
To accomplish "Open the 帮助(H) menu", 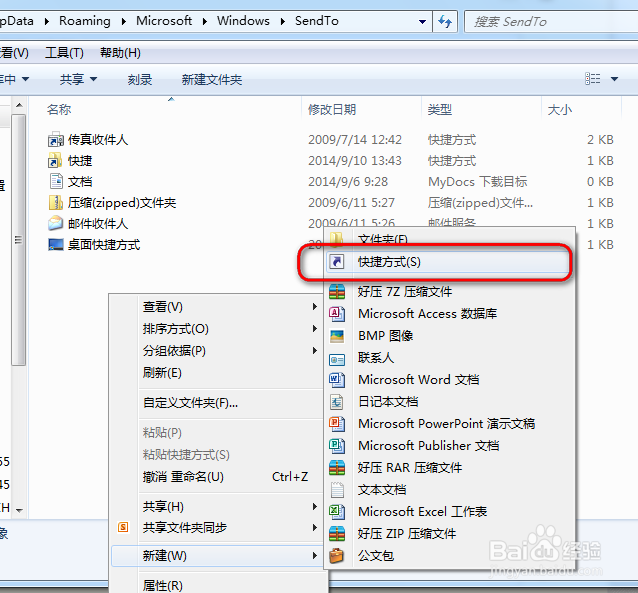I will [120, 53].
